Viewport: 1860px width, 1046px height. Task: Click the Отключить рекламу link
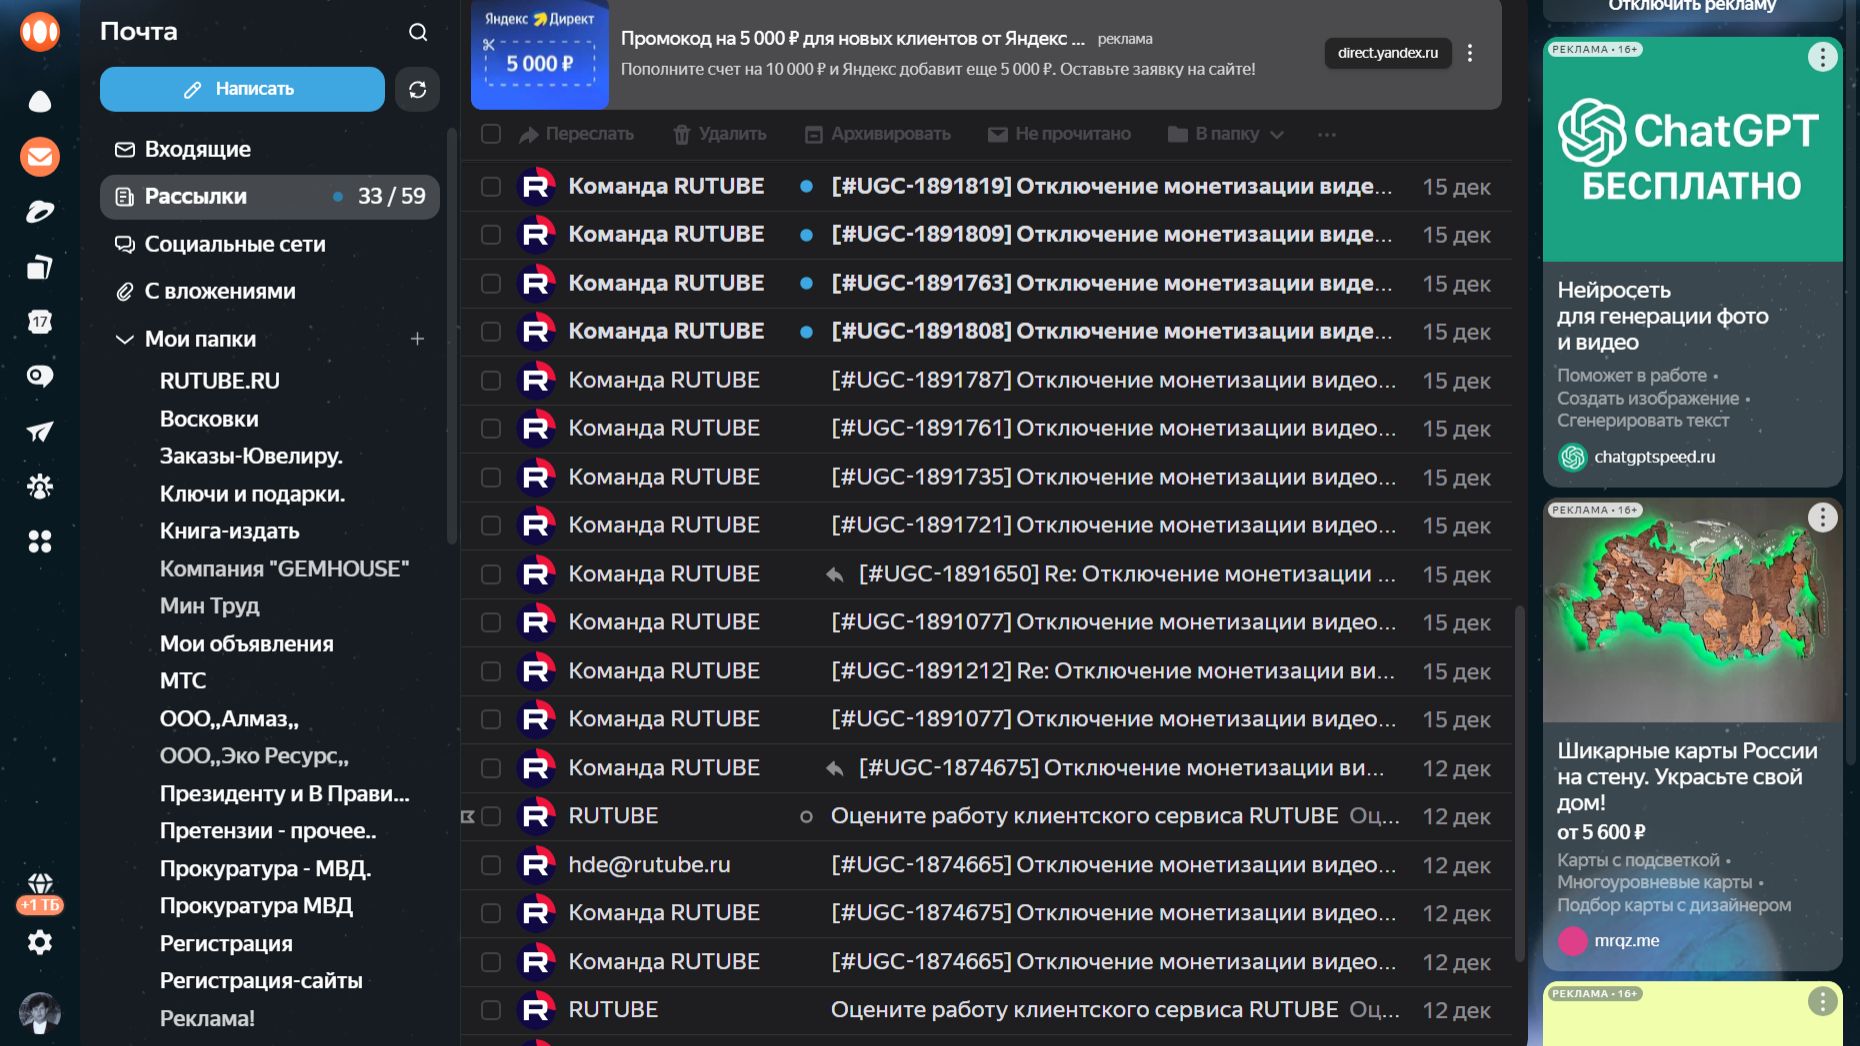pos(1692,6)
